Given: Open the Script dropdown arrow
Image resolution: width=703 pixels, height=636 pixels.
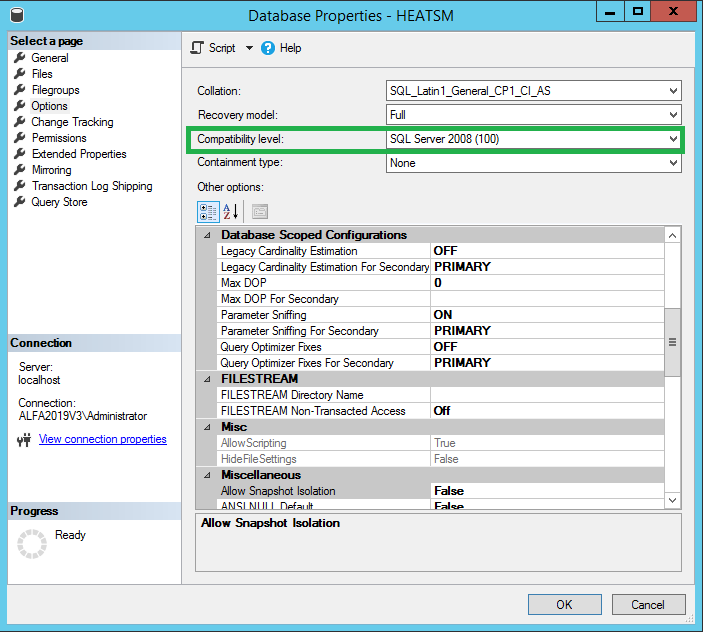Looking at the screenshot, I should (250, 48).
